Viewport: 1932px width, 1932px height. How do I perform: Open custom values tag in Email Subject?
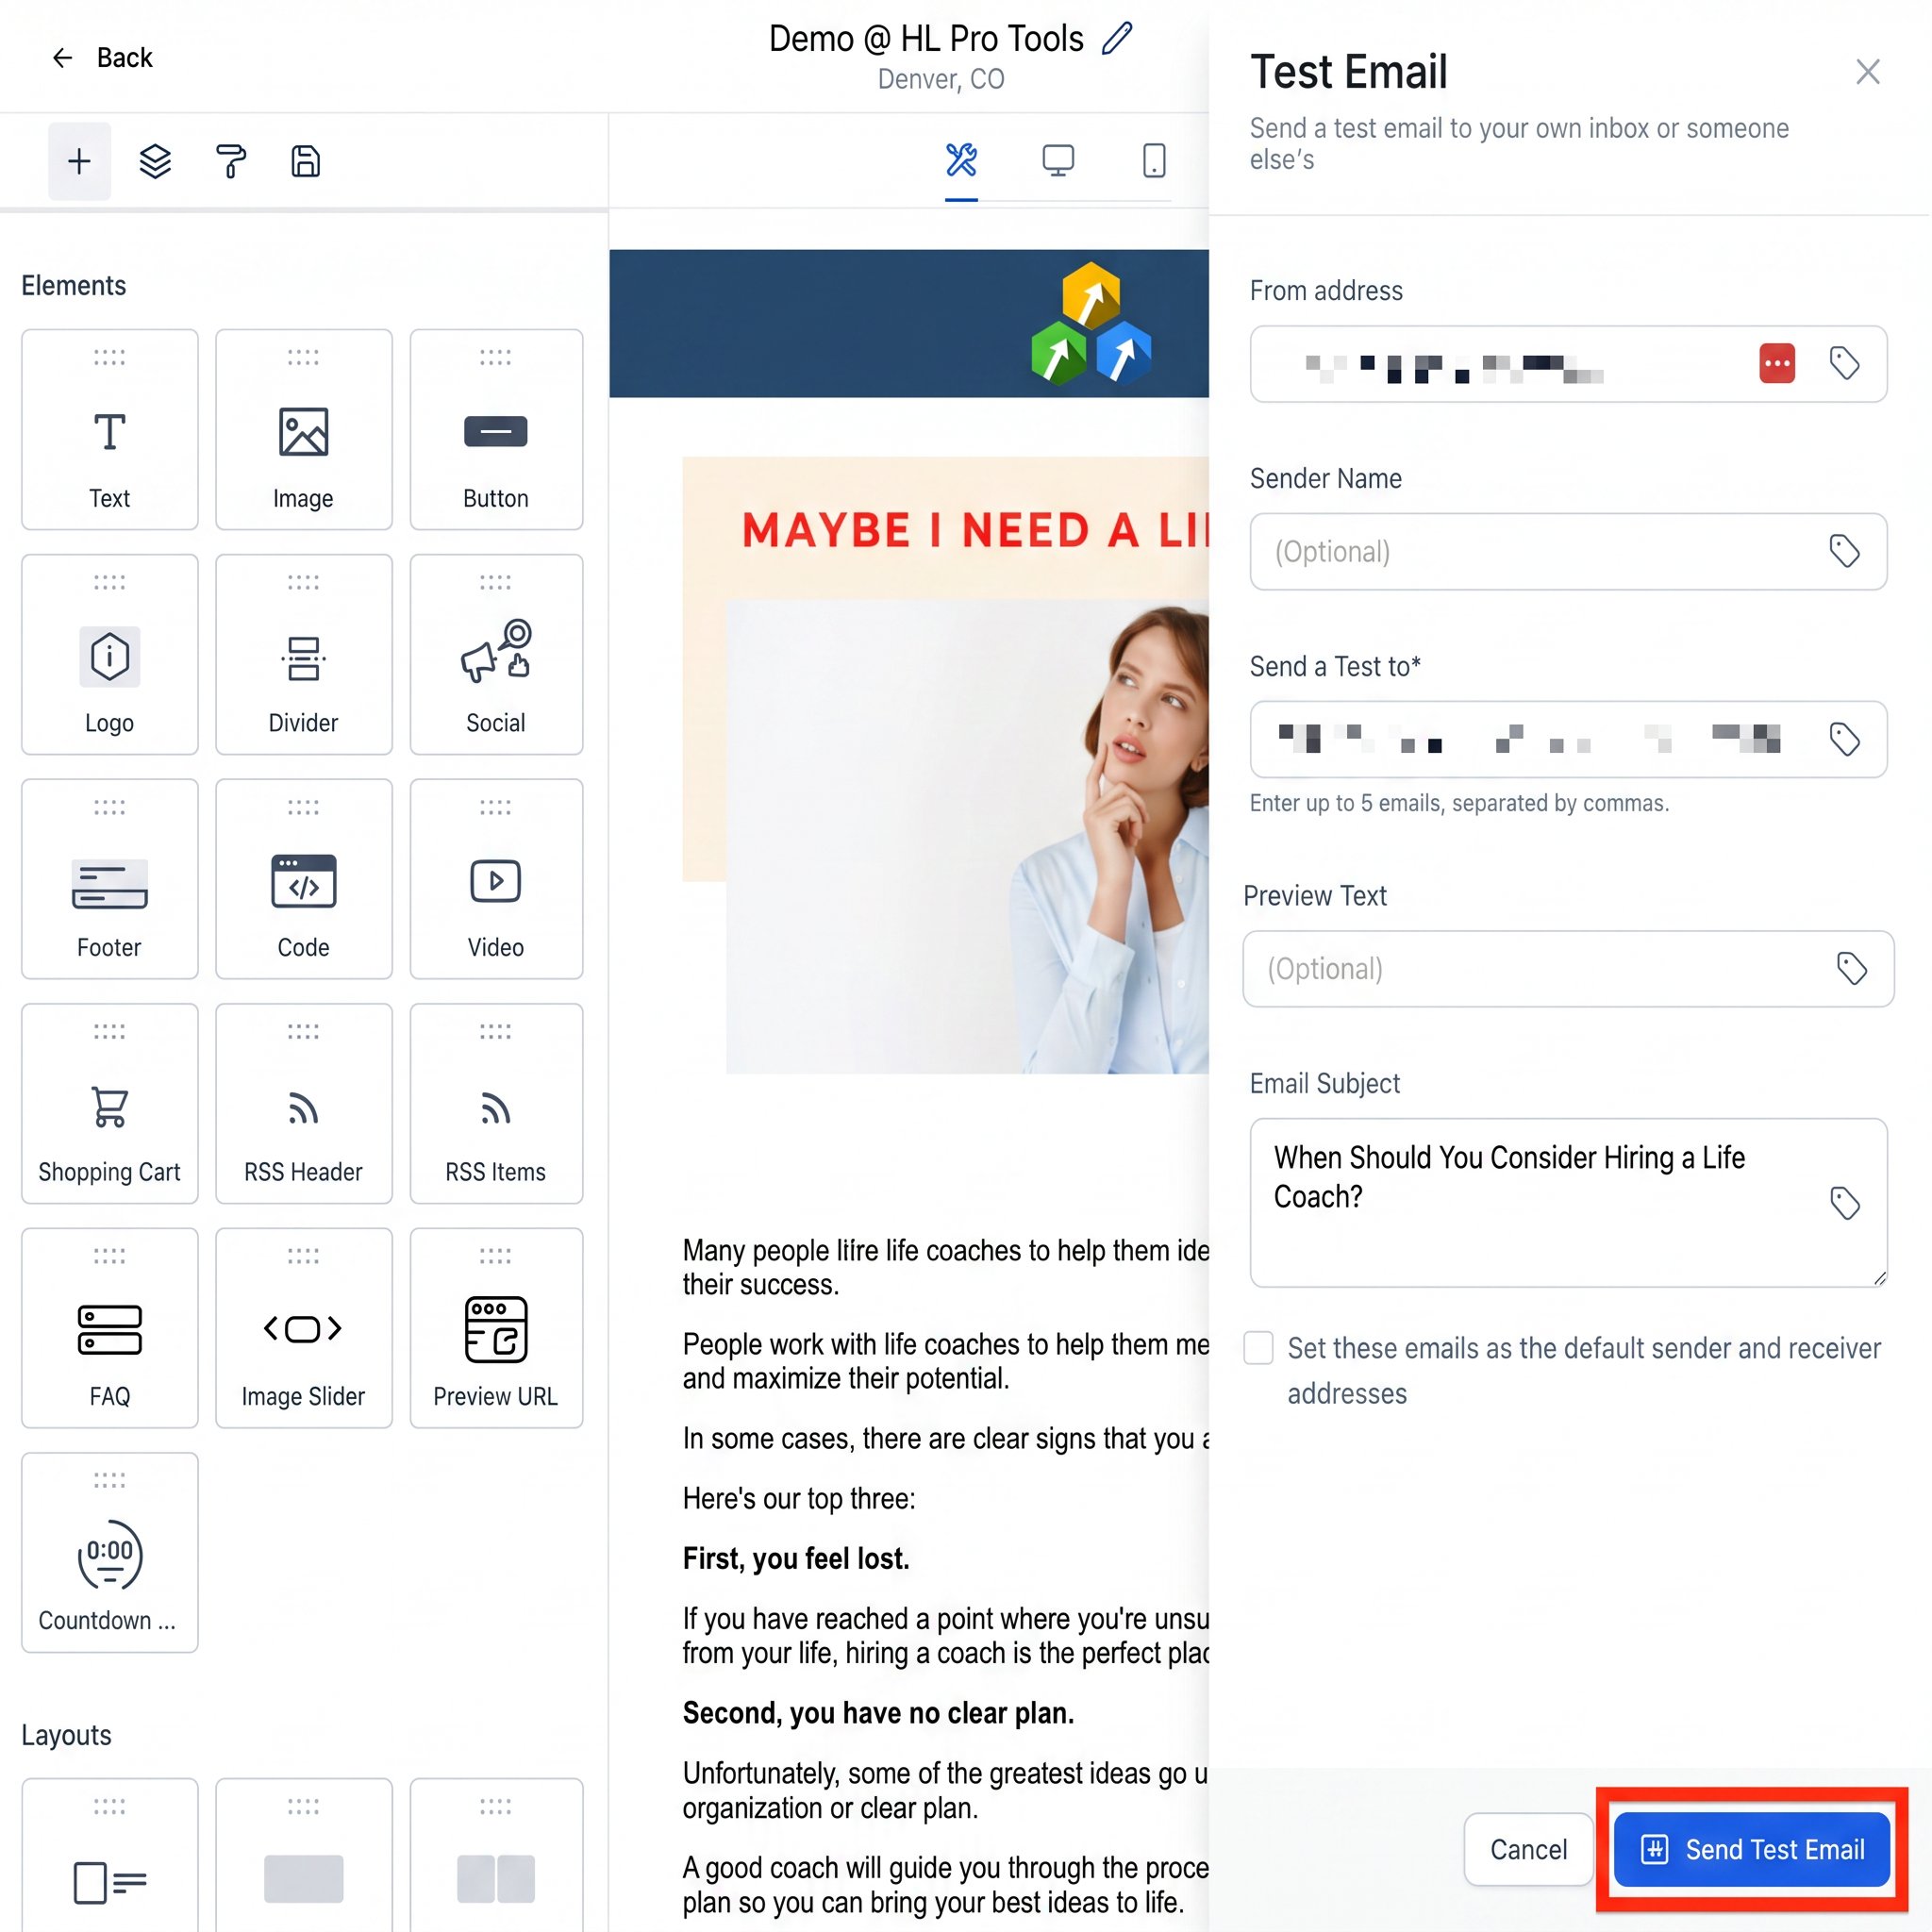[1845, 1203]
